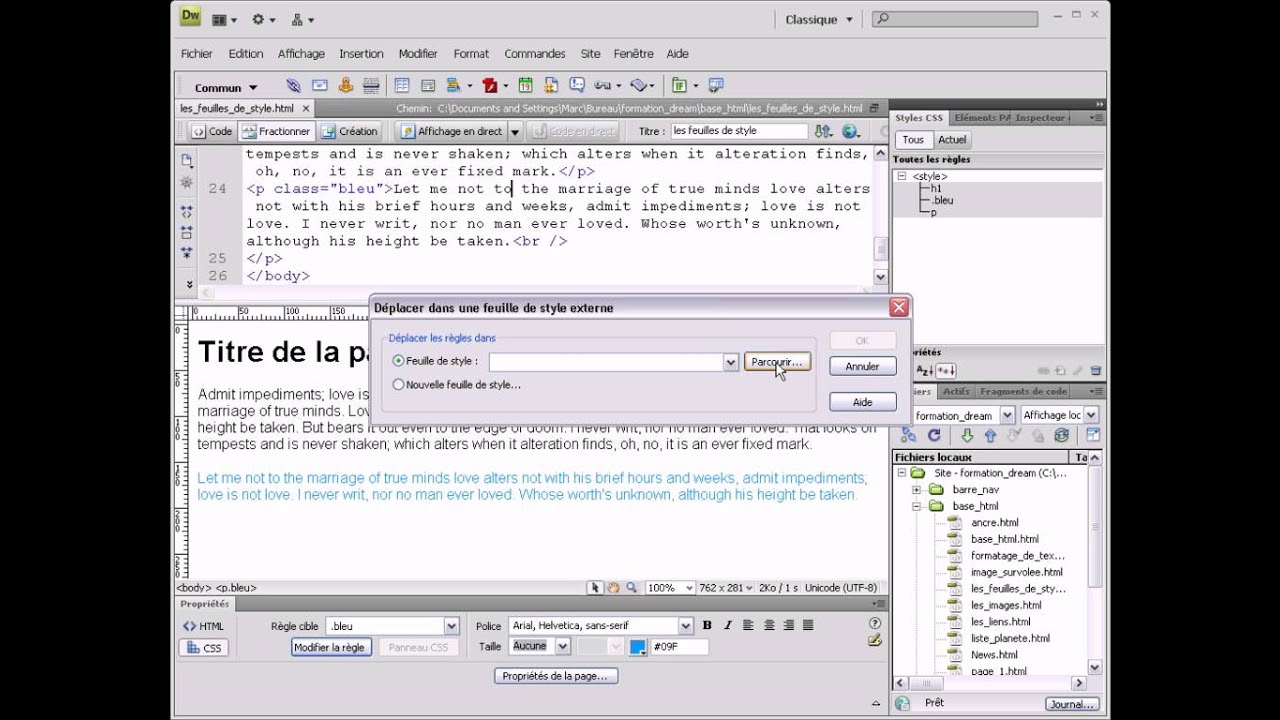Open the Commandes menu
Viewport: 1280px width, 720px height.
pos(535,54)
